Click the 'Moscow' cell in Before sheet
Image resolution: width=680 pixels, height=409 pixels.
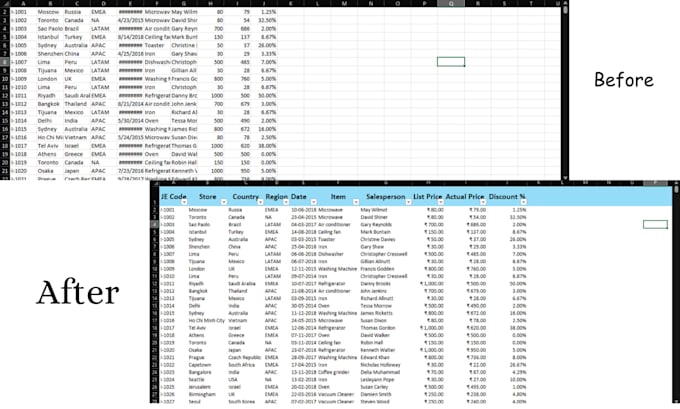pyautogui.click(x=50, y=12)
